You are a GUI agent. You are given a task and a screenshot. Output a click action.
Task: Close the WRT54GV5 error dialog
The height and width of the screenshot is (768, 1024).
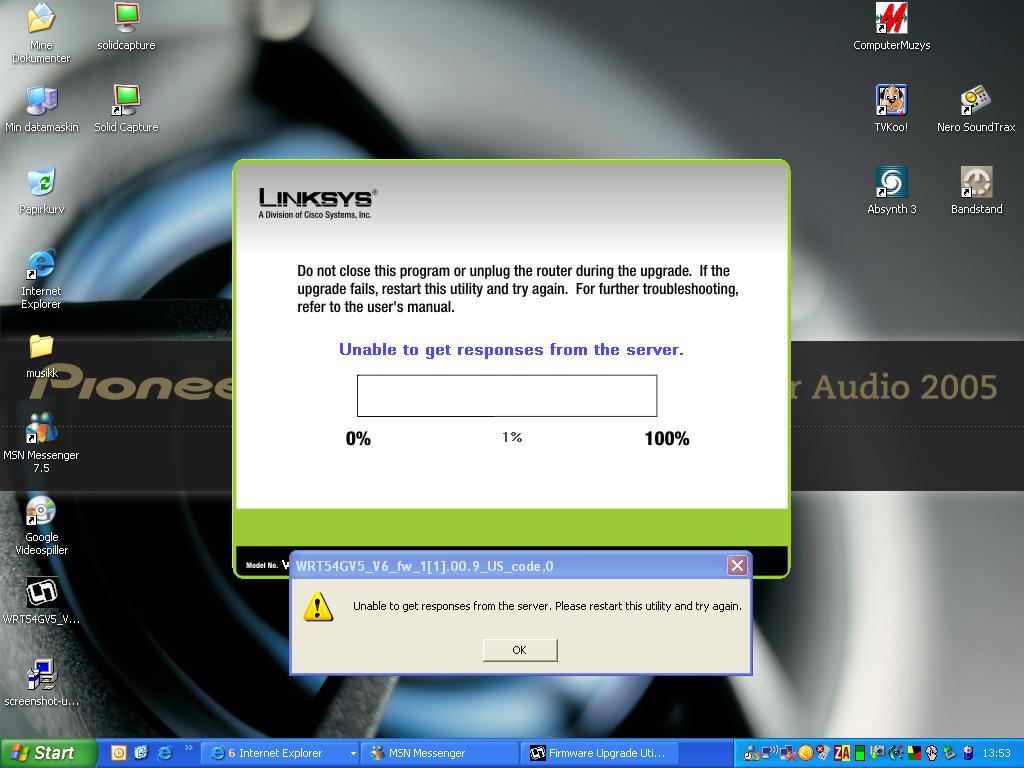click(737, 566)
